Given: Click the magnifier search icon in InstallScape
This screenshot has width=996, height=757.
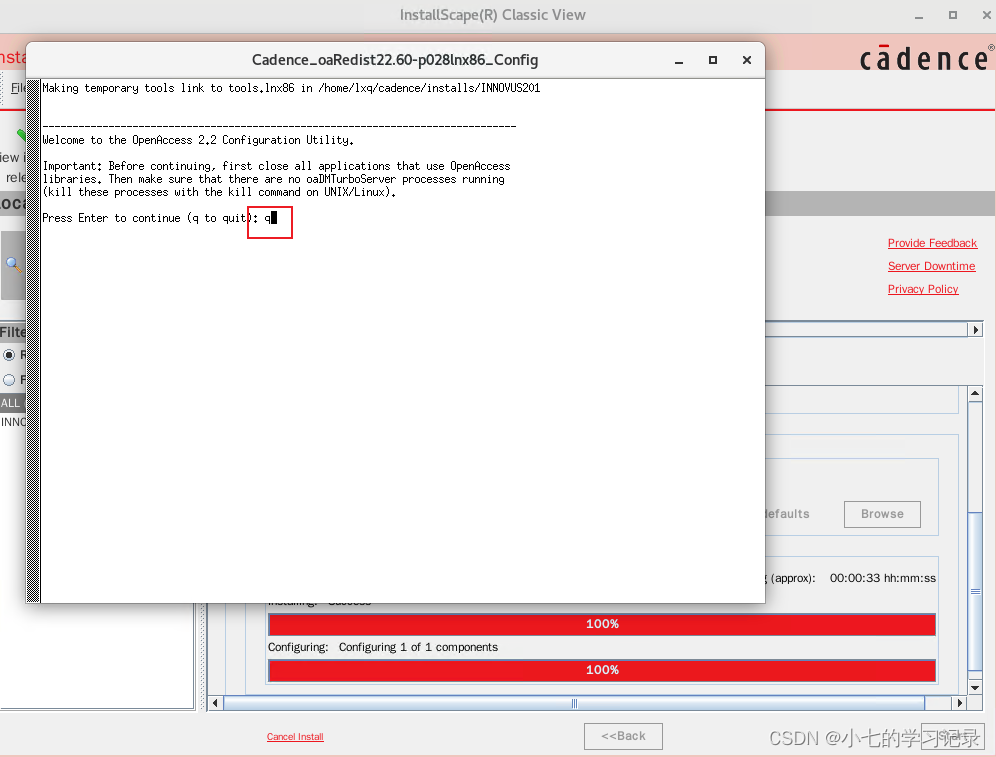Looking at the screenshot, I should click(13, 264).
